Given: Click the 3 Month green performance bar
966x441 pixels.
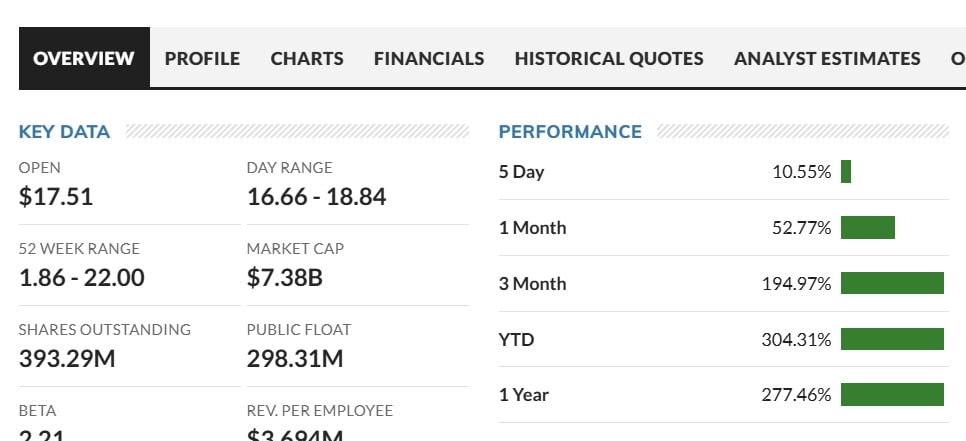Looking at the screenshot, I should click(x=892, y=284).
